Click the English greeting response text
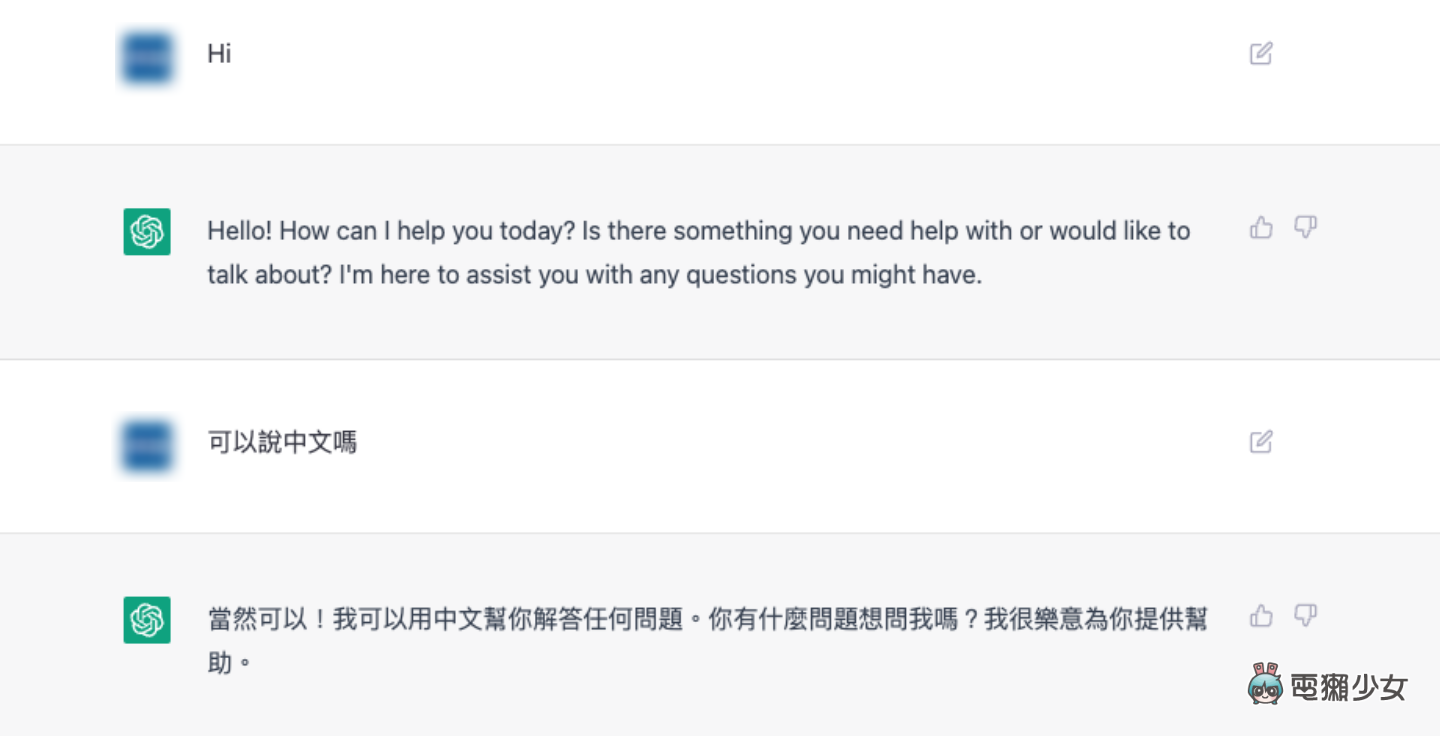 pyautogui.click(x=697, y=252)
